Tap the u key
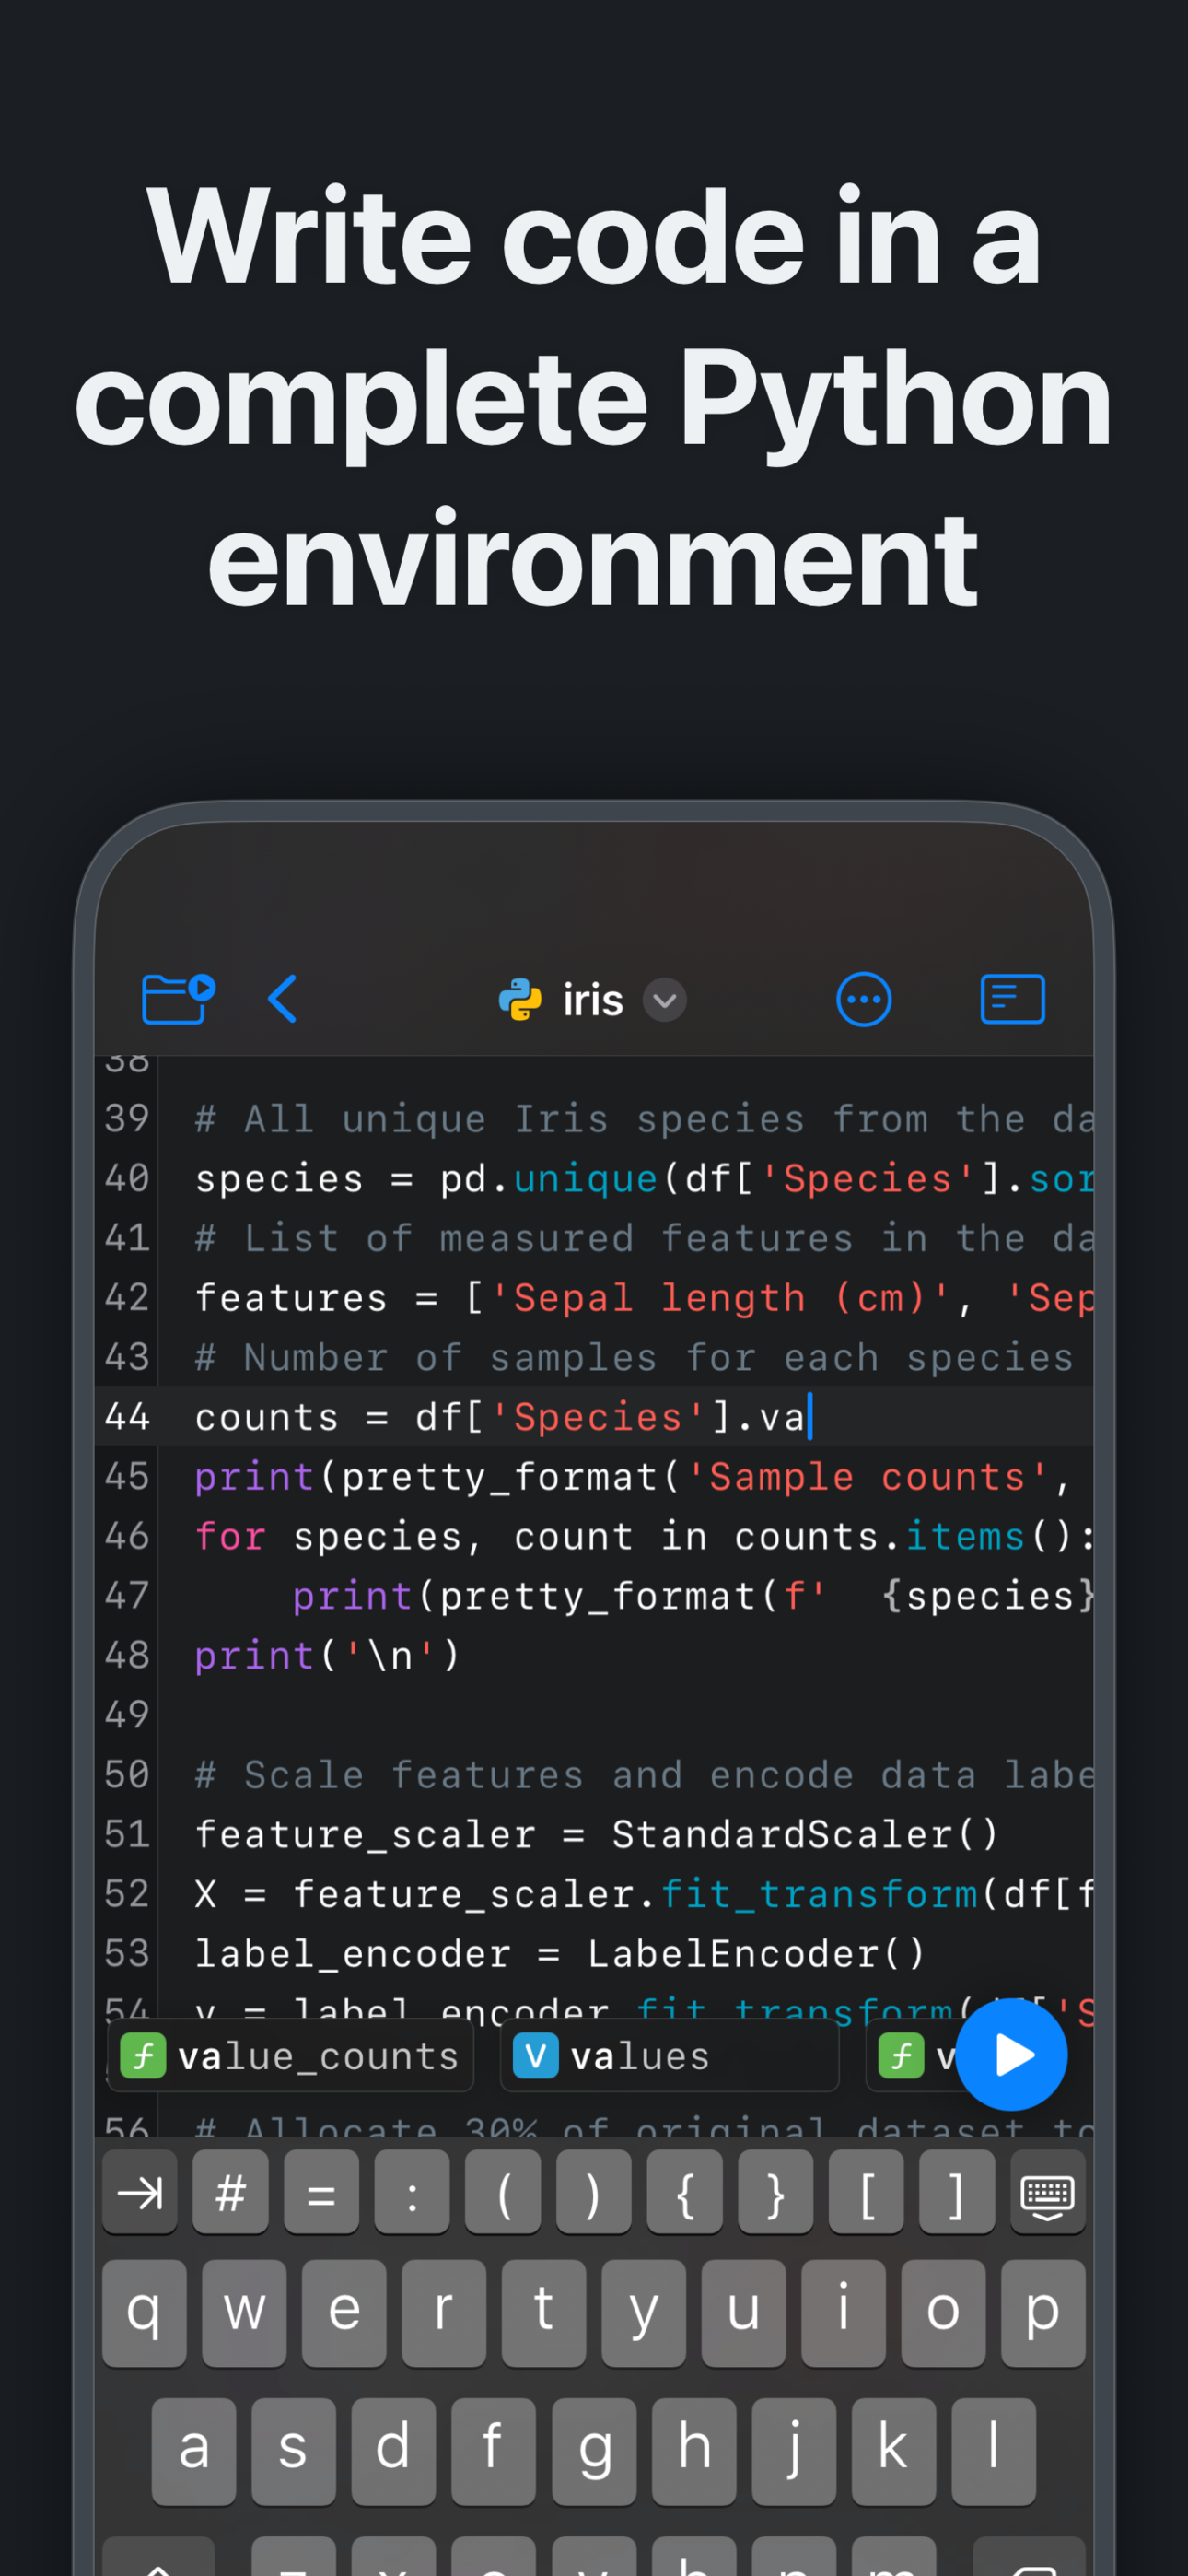This screenshot has height=2576, width=1188. pos(744,2313)
